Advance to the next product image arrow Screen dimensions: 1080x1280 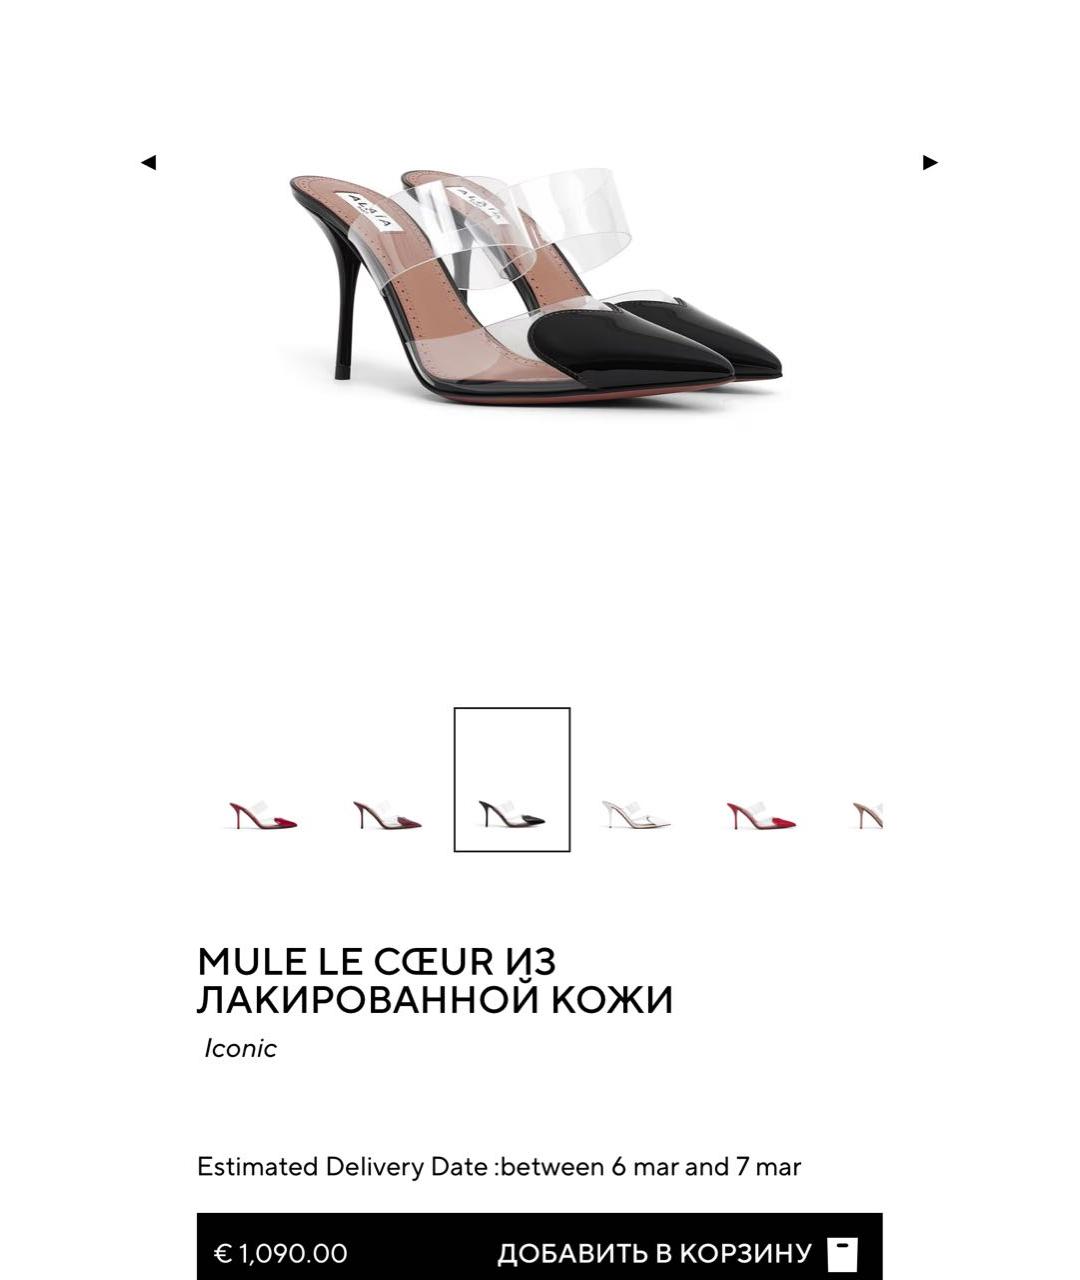[x=930, y=162]
